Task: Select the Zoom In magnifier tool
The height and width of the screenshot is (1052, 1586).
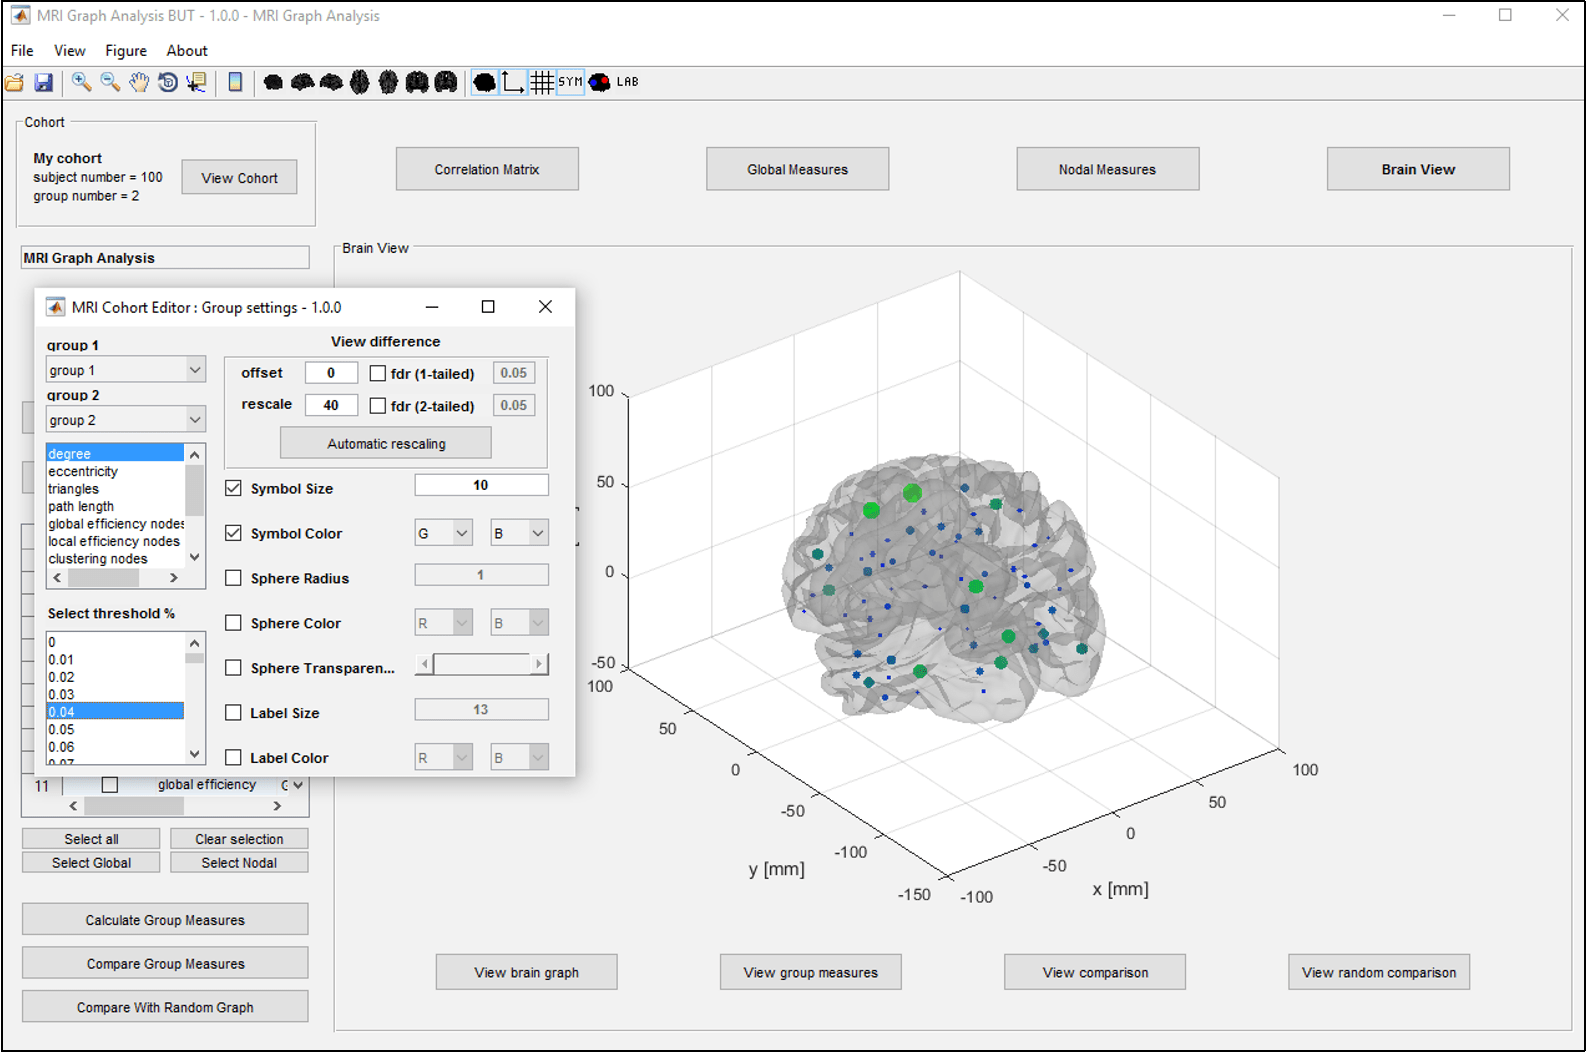Action: tap(81, 83)
